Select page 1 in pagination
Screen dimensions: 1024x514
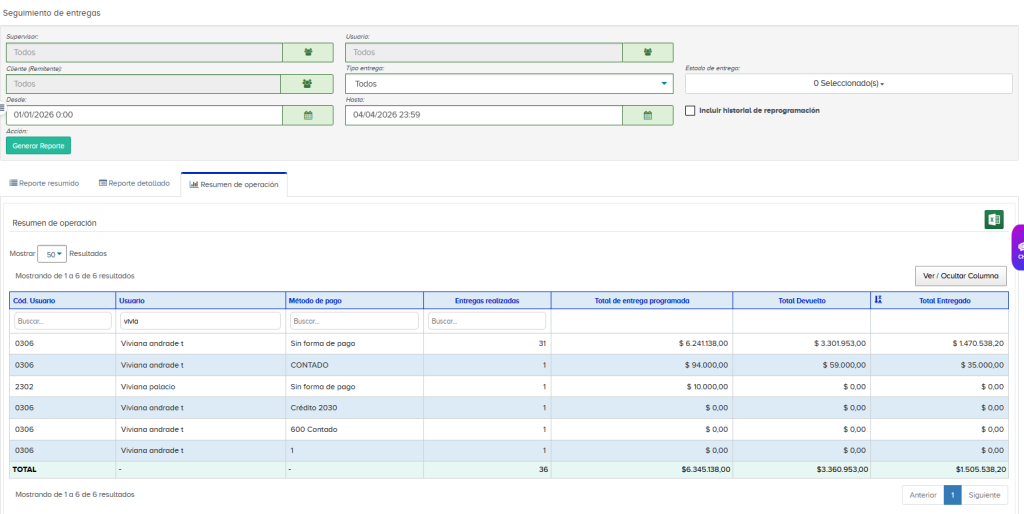click(x=953, y=495)
